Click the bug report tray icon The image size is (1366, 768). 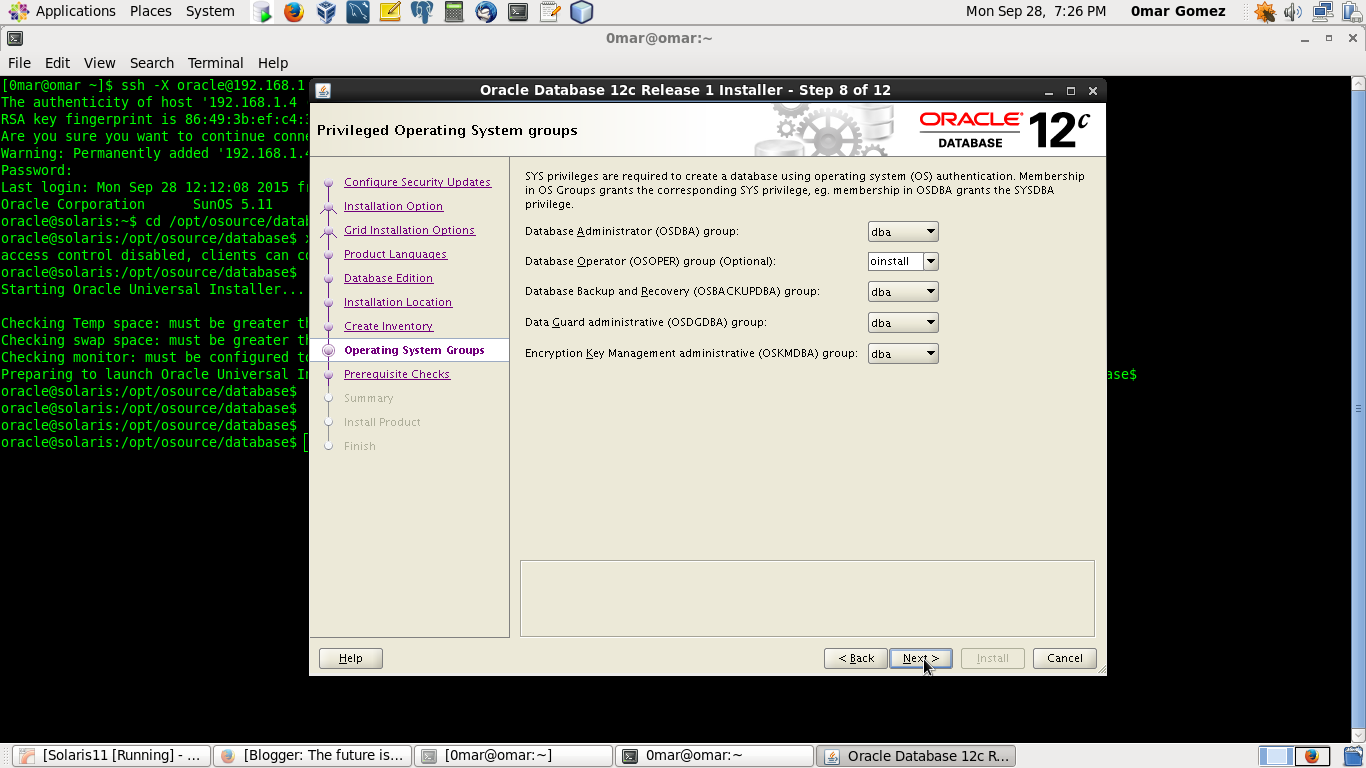coord(1265,12)
